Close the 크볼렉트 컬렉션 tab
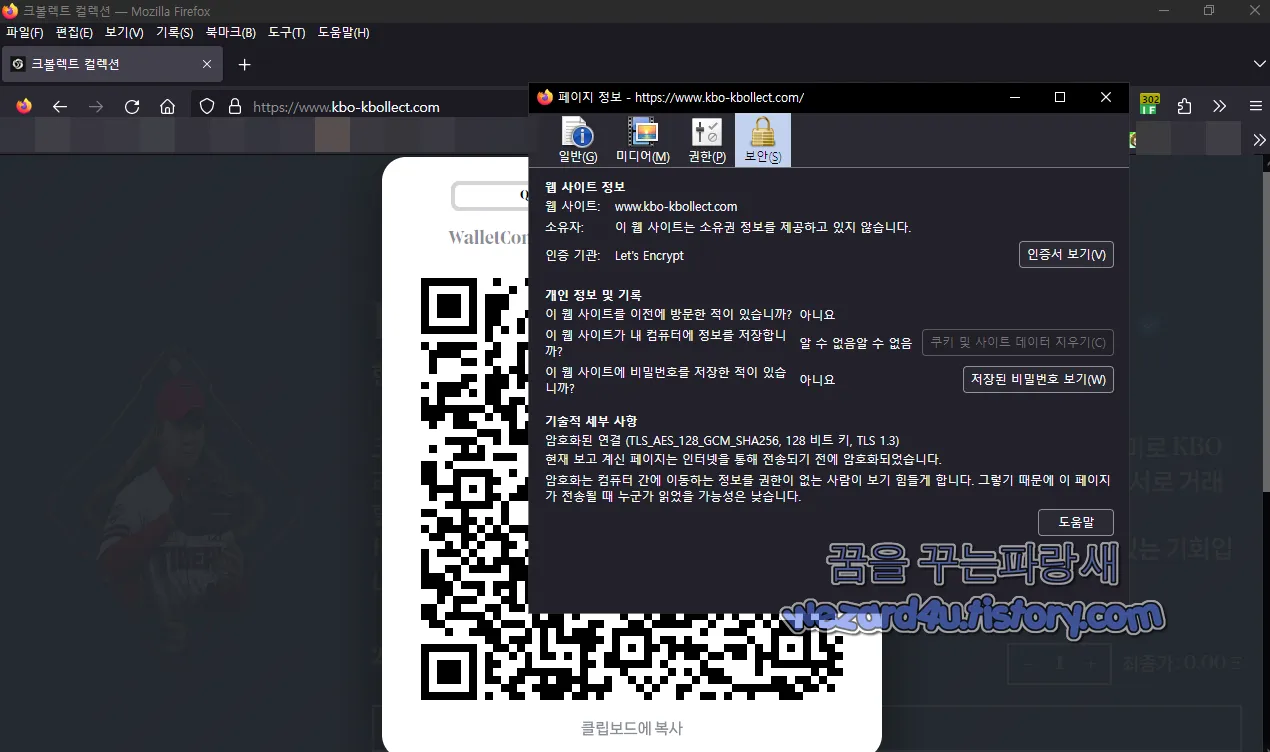1270x752 pixels. click(207, 64)
